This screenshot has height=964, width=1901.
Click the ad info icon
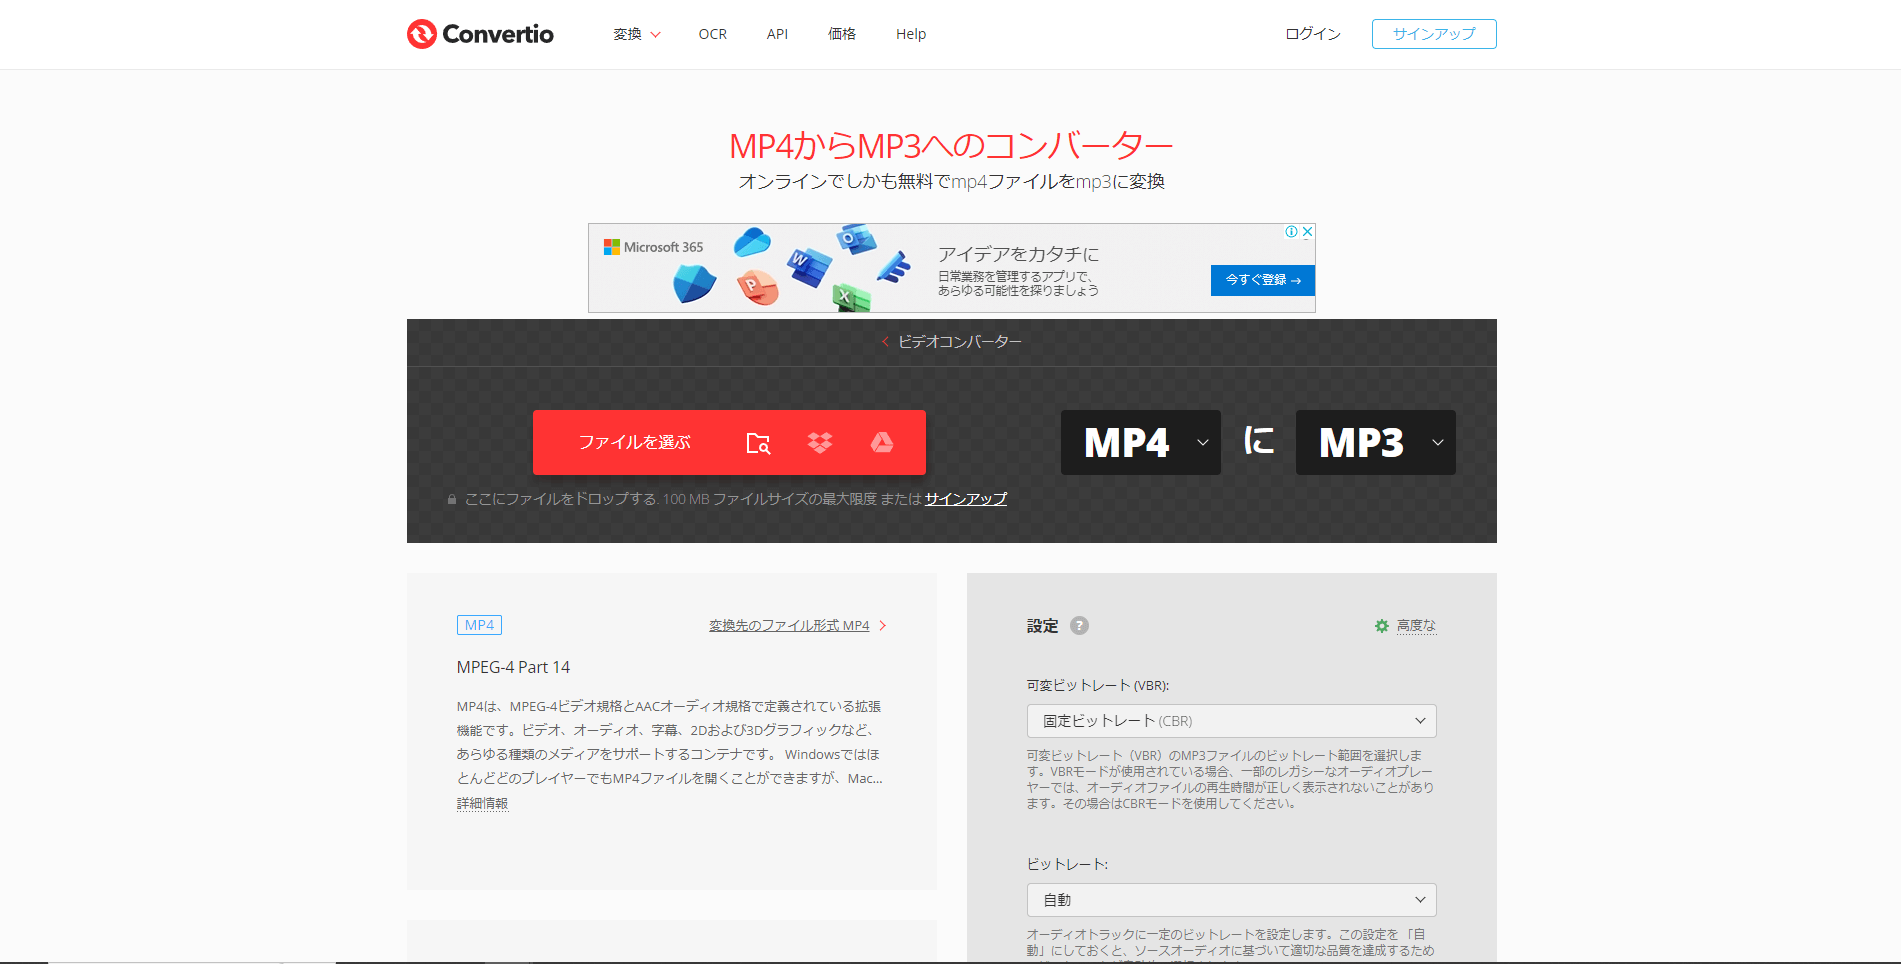point(1292,232)
